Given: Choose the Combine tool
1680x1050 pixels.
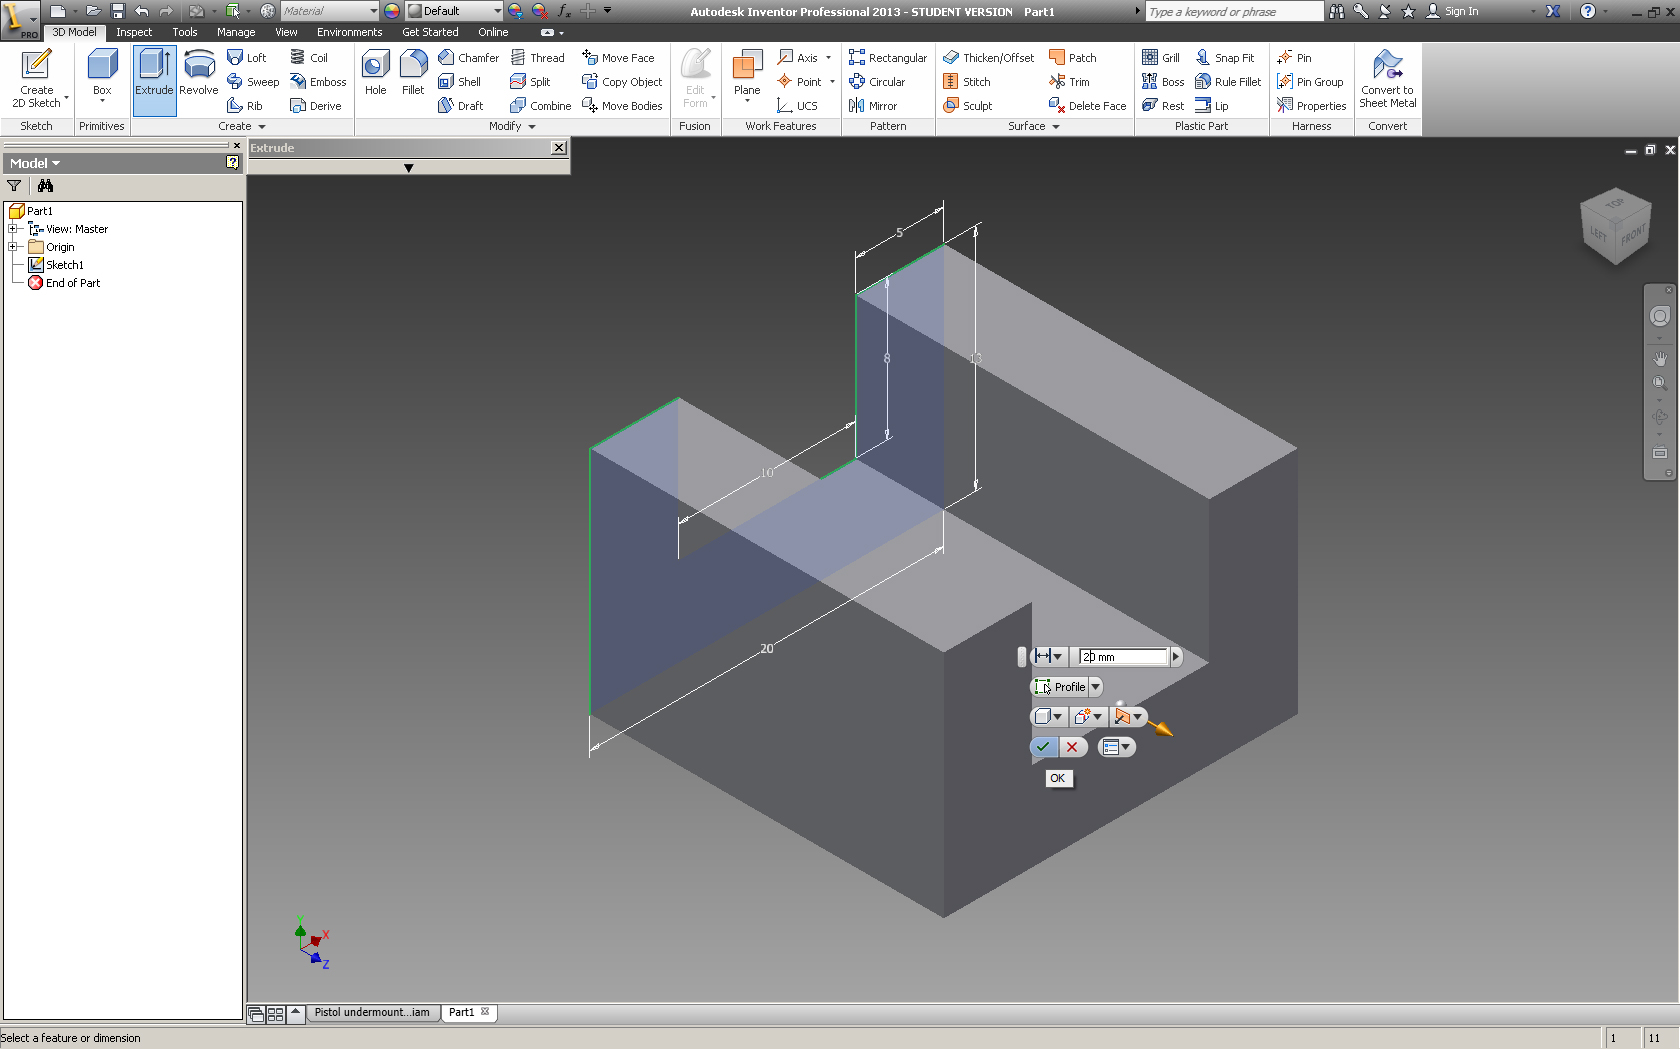Looking at the screenshot, I should pos(541,106).
